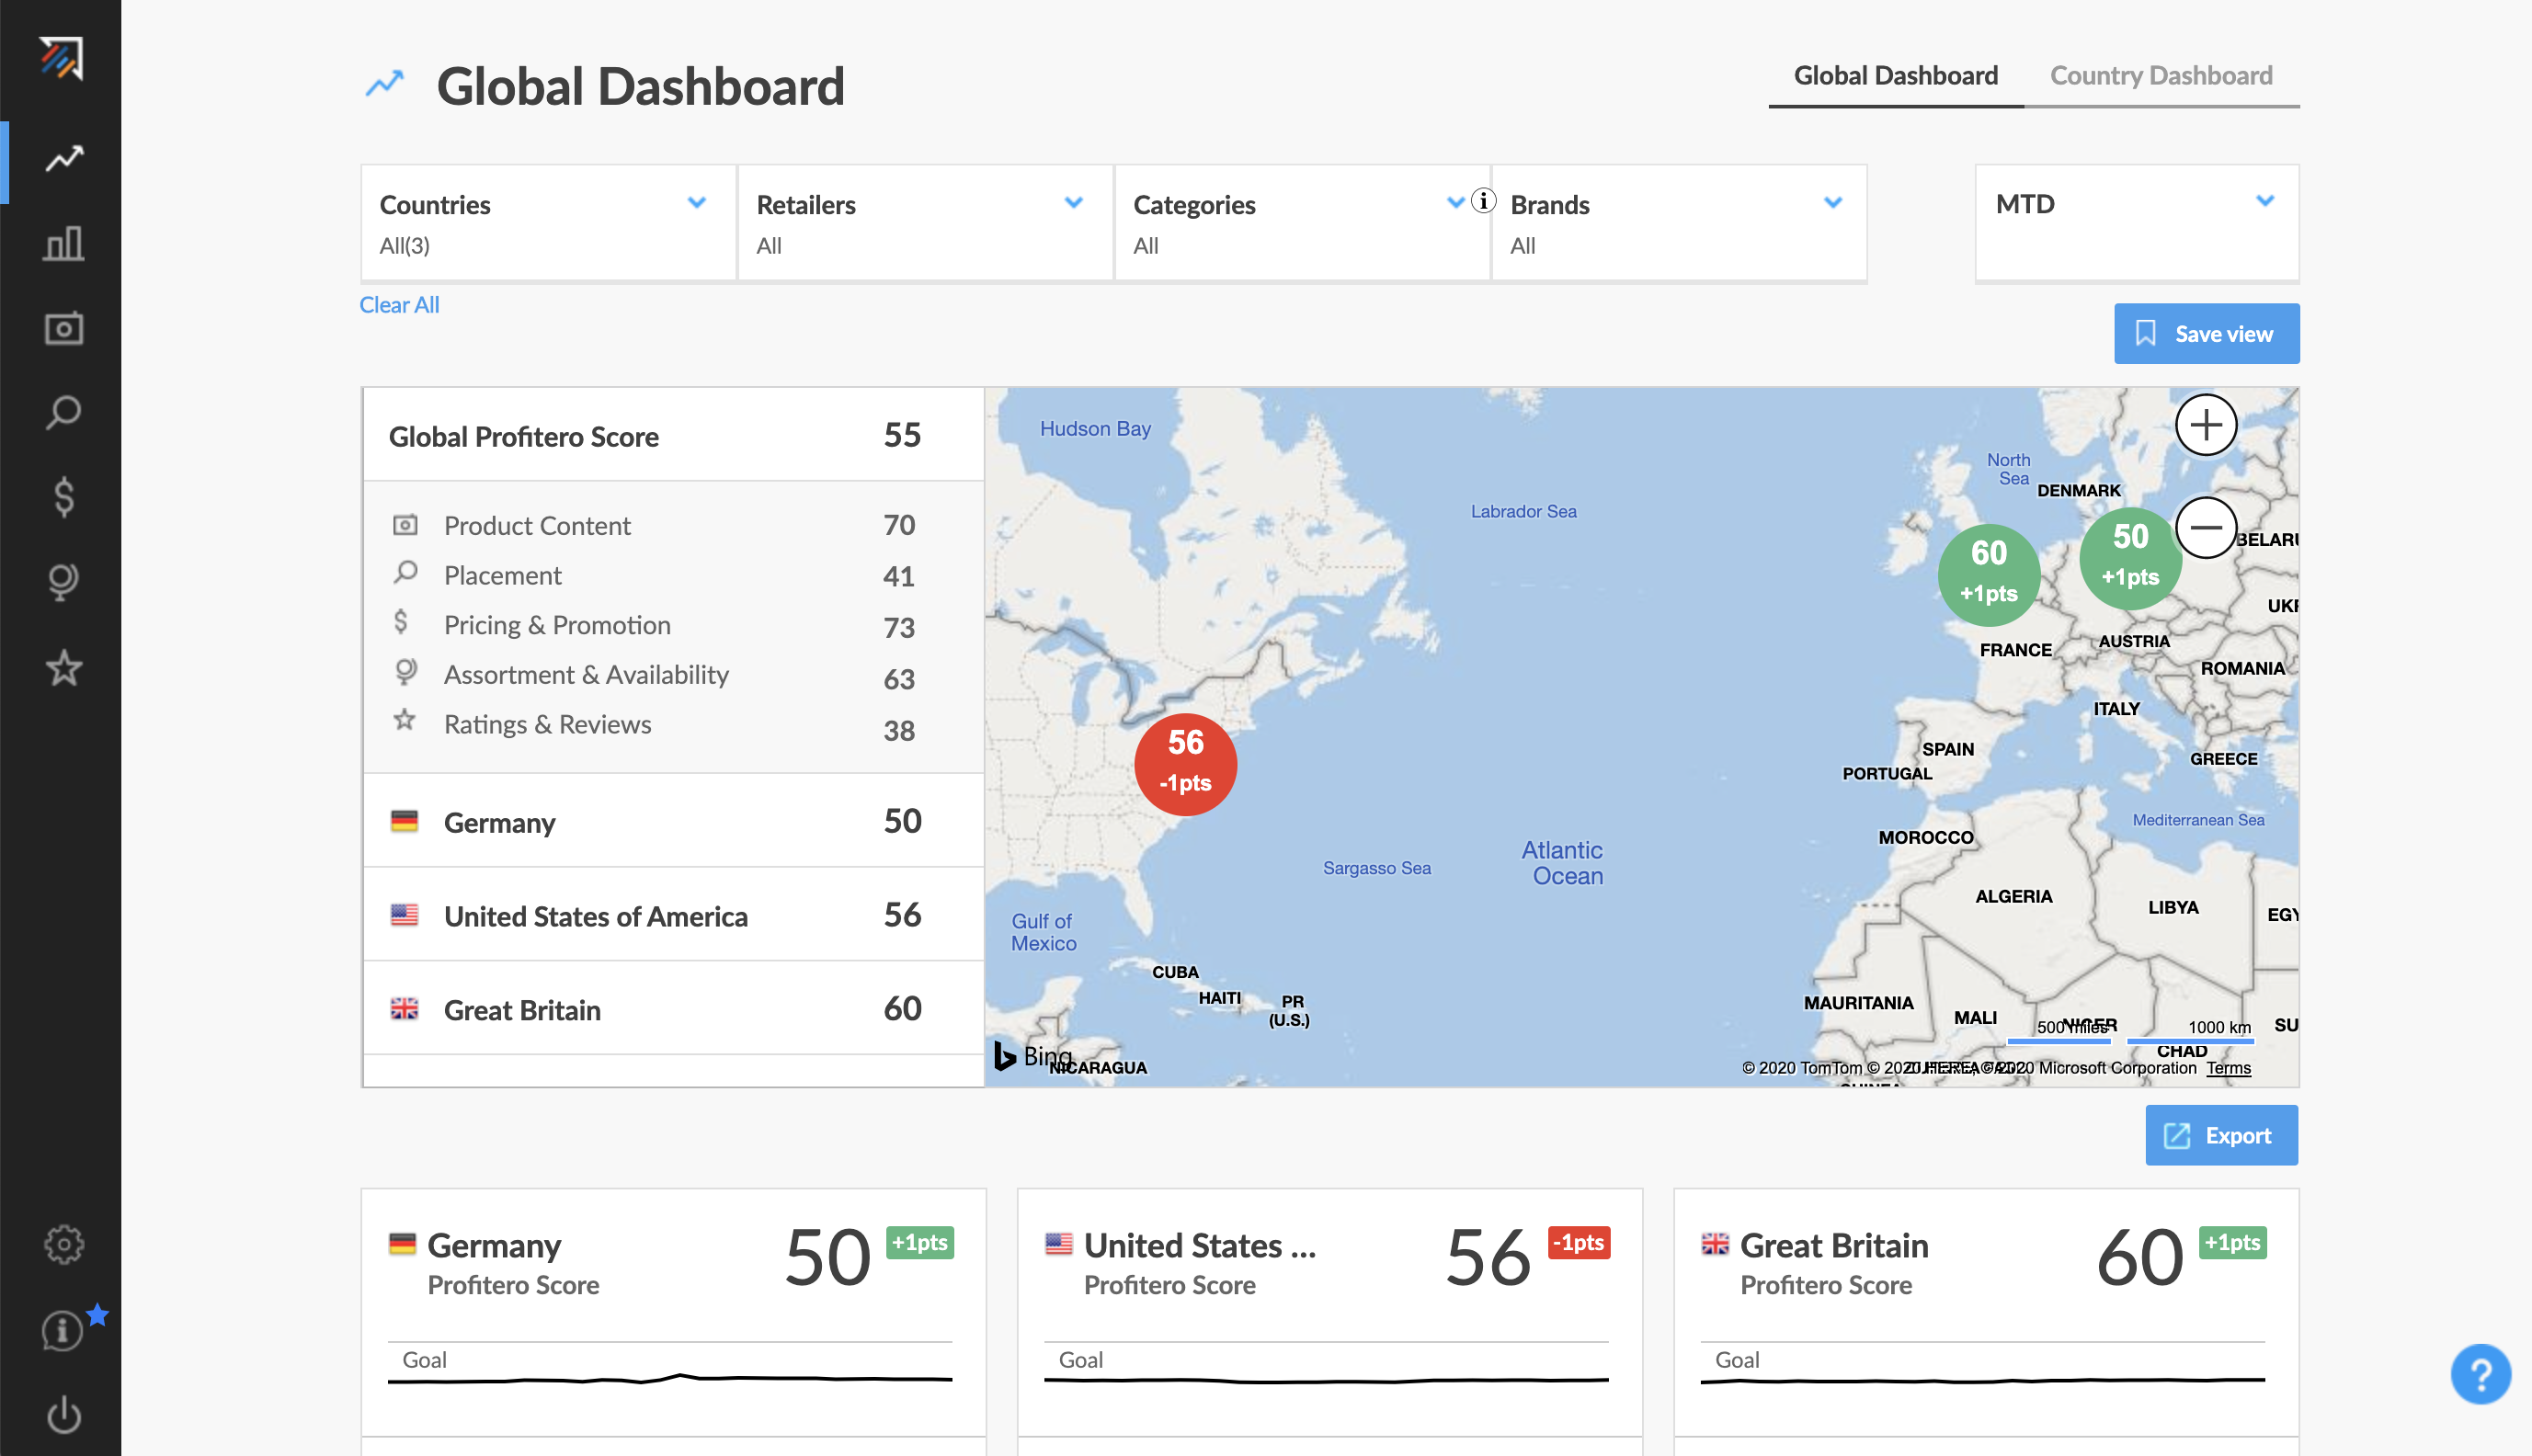Open Ratings star sidebar icon
2532x1456 pixels.
(x=63, y=668)
